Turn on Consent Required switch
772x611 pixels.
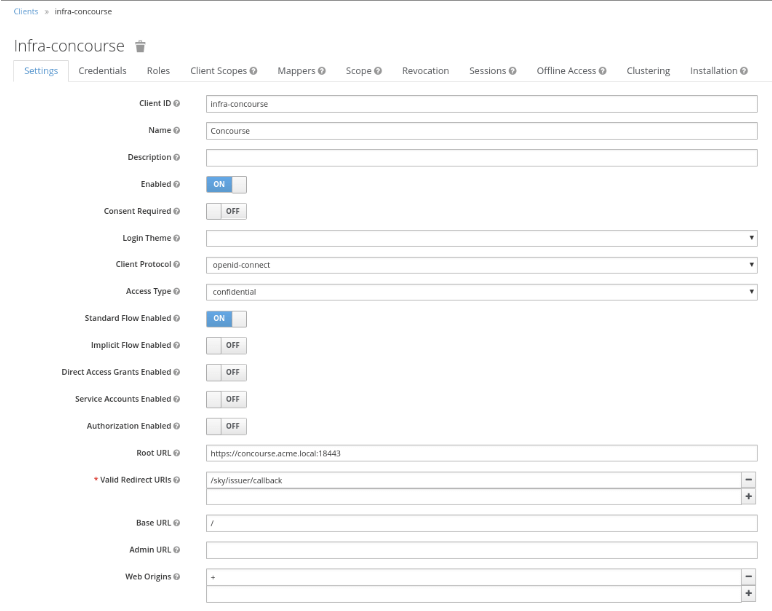point(226,211)
